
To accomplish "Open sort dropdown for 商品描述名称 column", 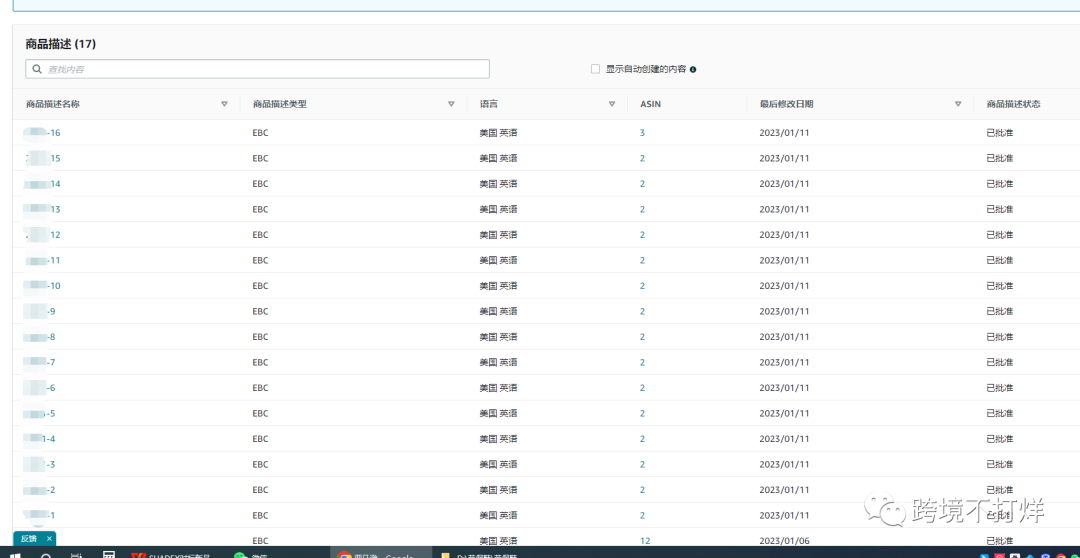I will click(224, 104).
